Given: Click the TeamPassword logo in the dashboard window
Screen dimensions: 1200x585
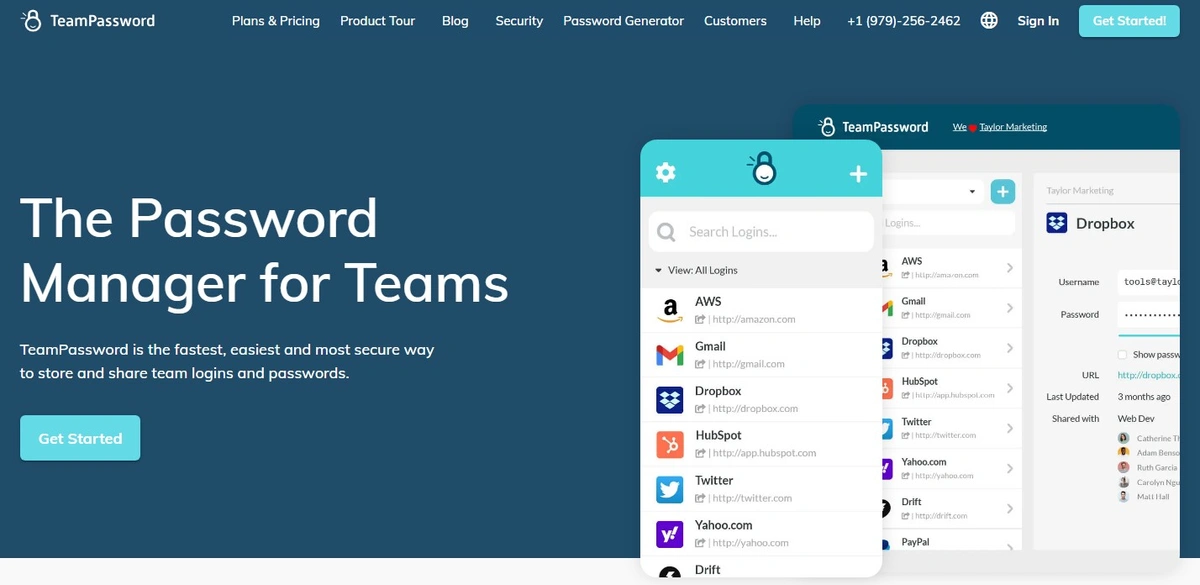Looking at the screenshot, I should 873,127.
